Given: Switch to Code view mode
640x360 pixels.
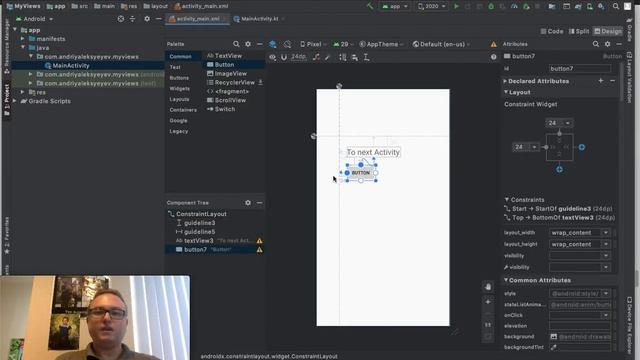Looking at the screenshot, I should click(552, 31).
